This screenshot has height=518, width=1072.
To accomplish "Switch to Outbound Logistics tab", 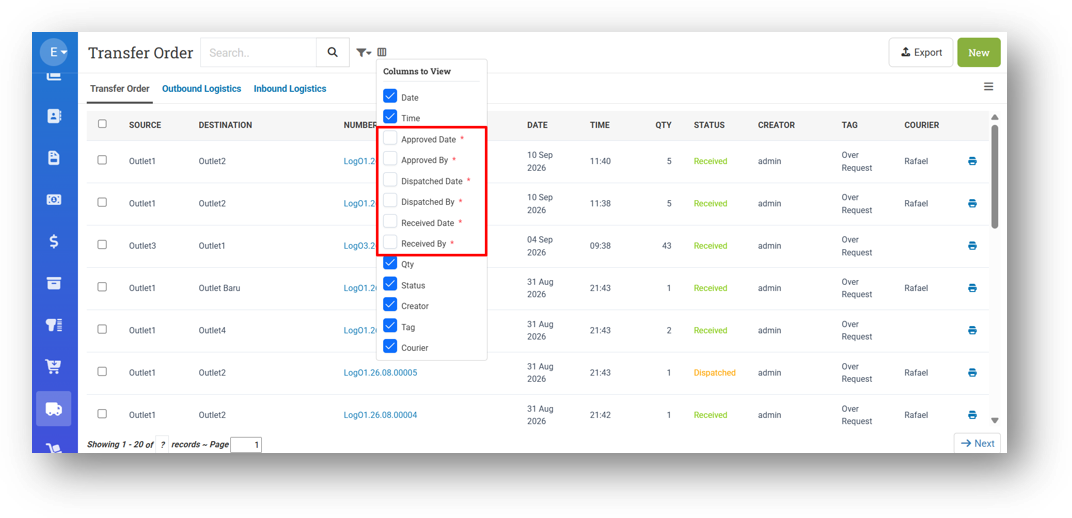I will pos(202,89).
